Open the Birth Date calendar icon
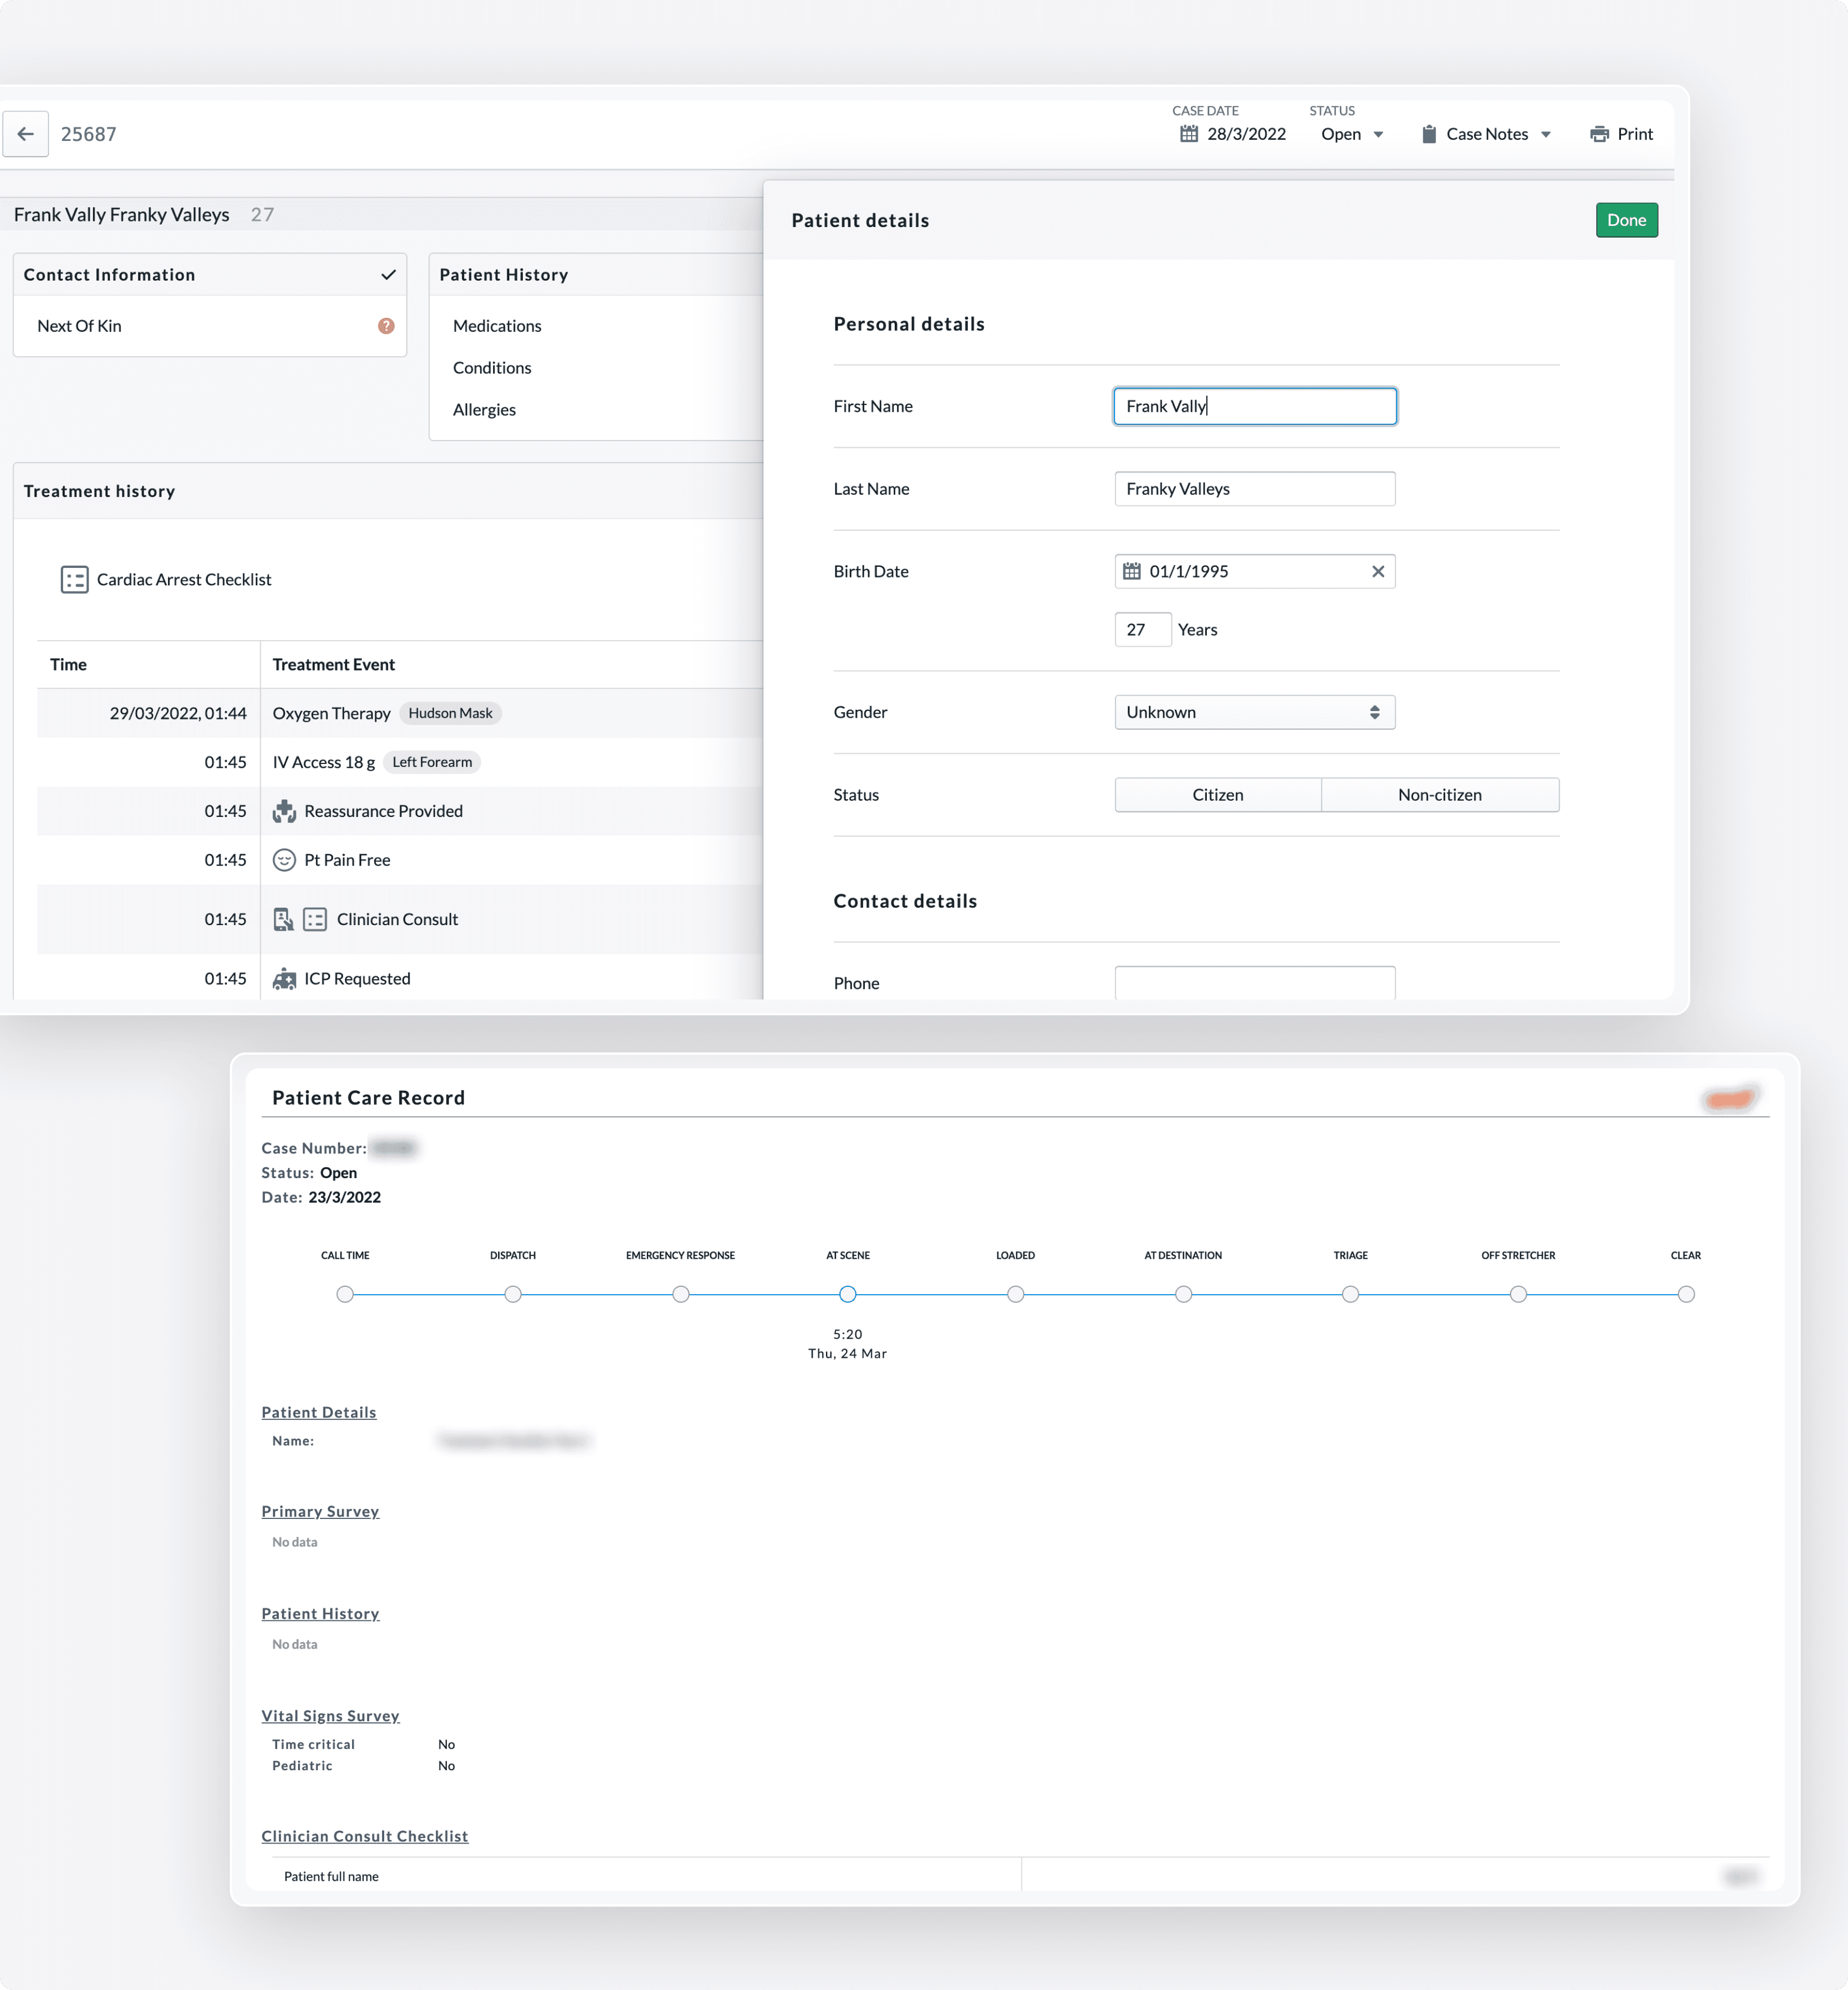Screen dimensions: 1848x1990 (1131, 571)
